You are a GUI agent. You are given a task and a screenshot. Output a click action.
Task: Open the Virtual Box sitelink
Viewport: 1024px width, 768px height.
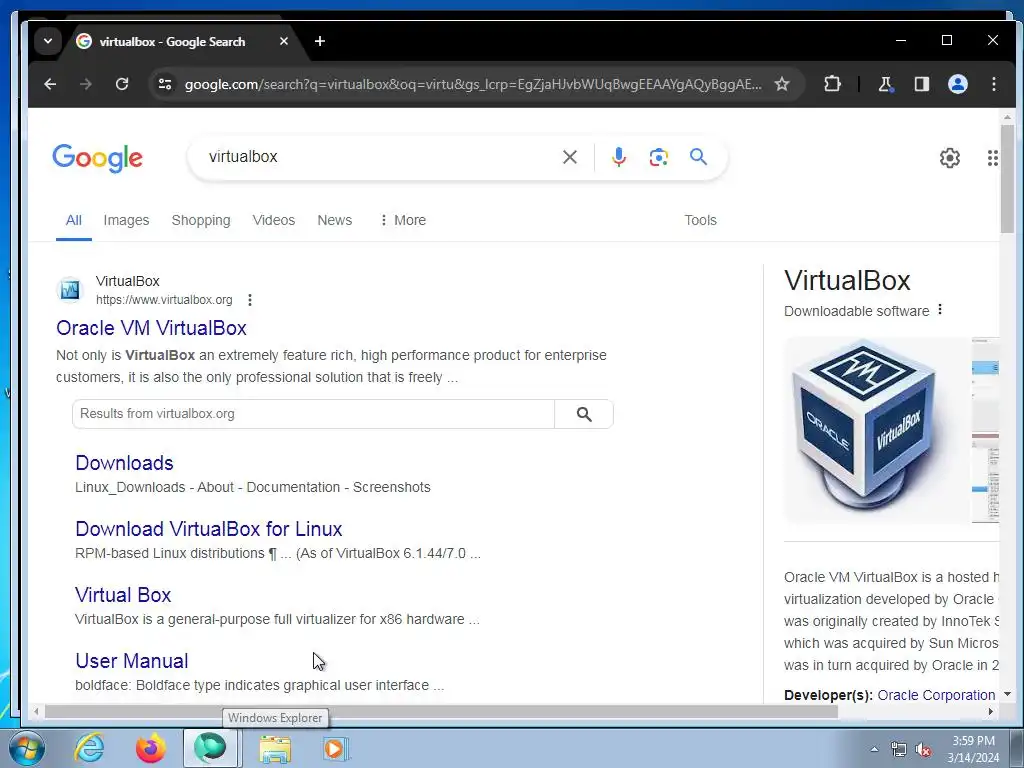tap(123, 595)
